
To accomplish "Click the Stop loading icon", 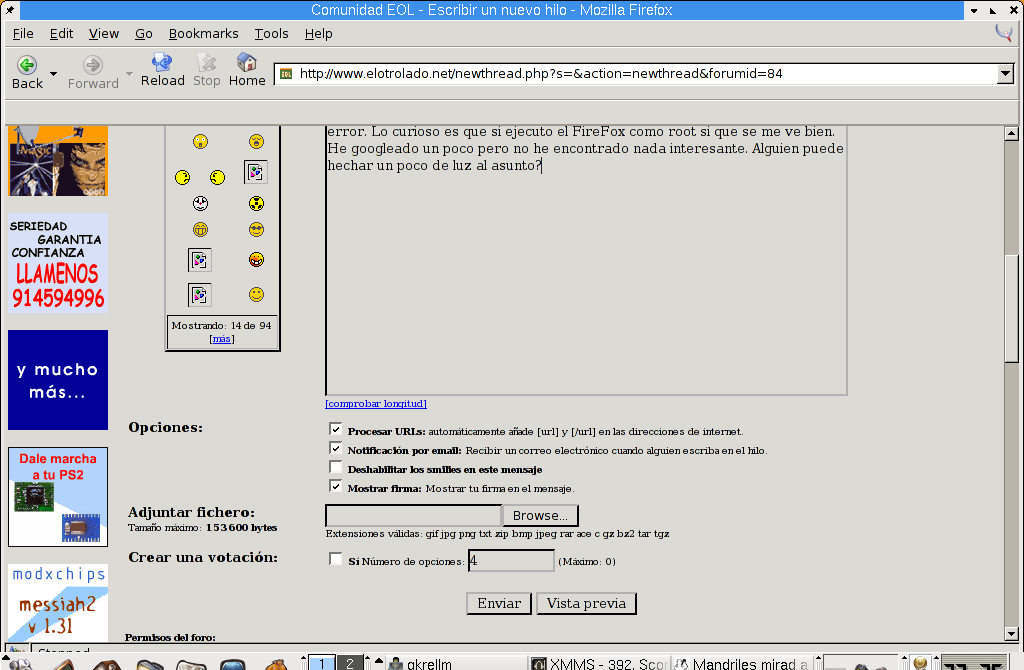I will pyautogui.click(x=206, y=63).
